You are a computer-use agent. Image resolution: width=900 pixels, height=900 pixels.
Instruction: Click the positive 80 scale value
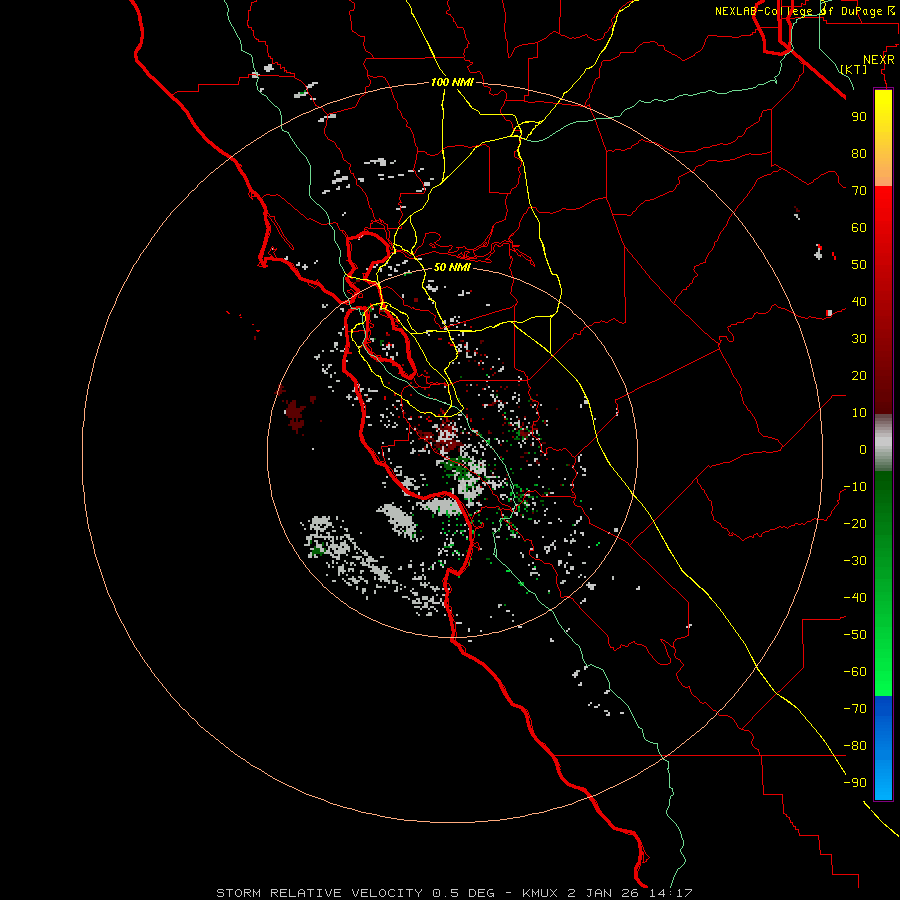pyautogui.click(x=859, y=154)
